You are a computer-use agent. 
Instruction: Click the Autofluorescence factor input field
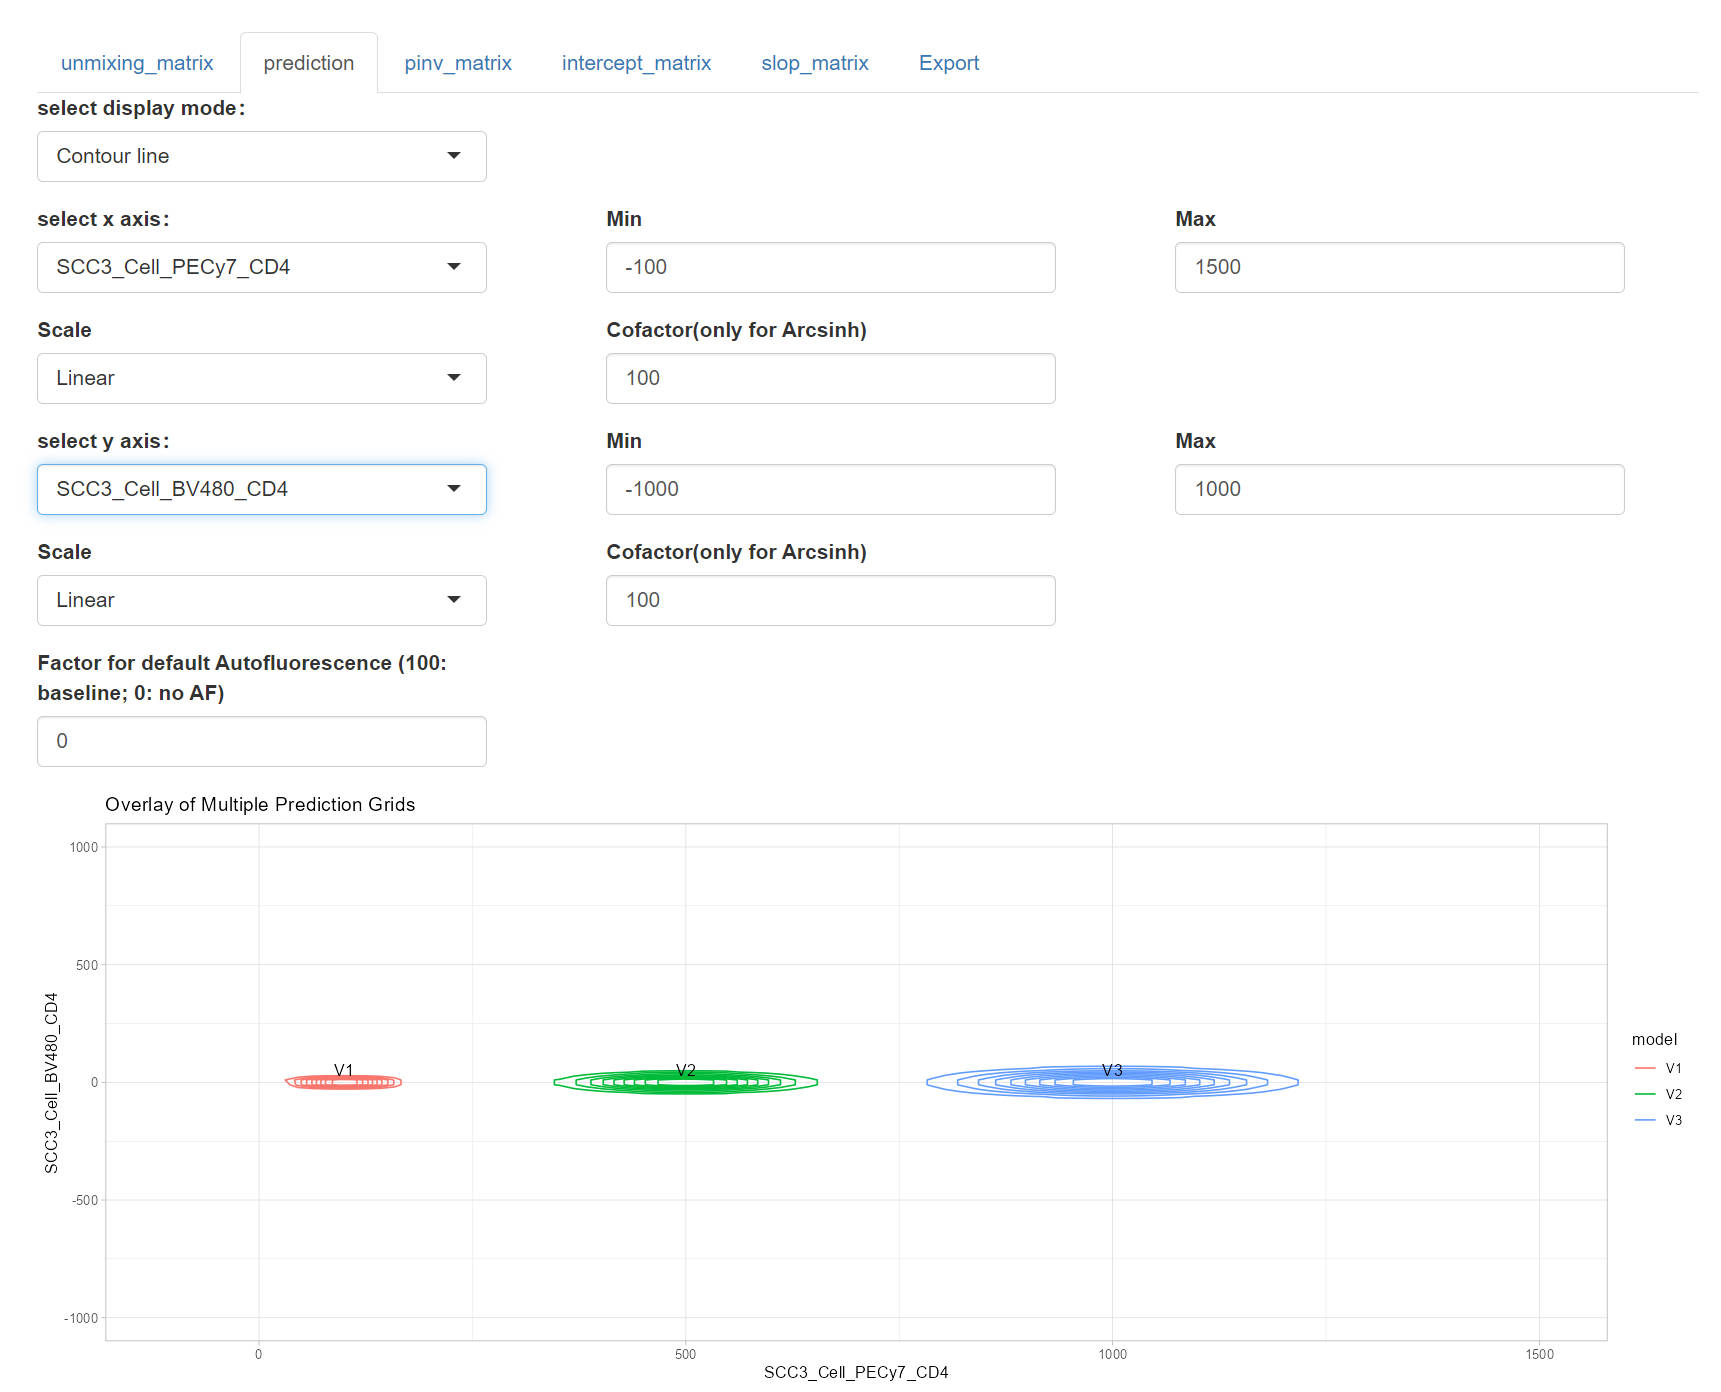pos(261,741)
